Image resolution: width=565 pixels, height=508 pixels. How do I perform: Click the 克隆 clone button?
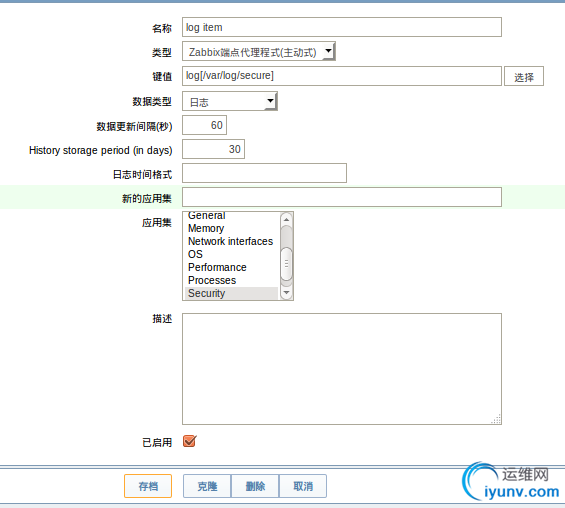pos(207,486)
